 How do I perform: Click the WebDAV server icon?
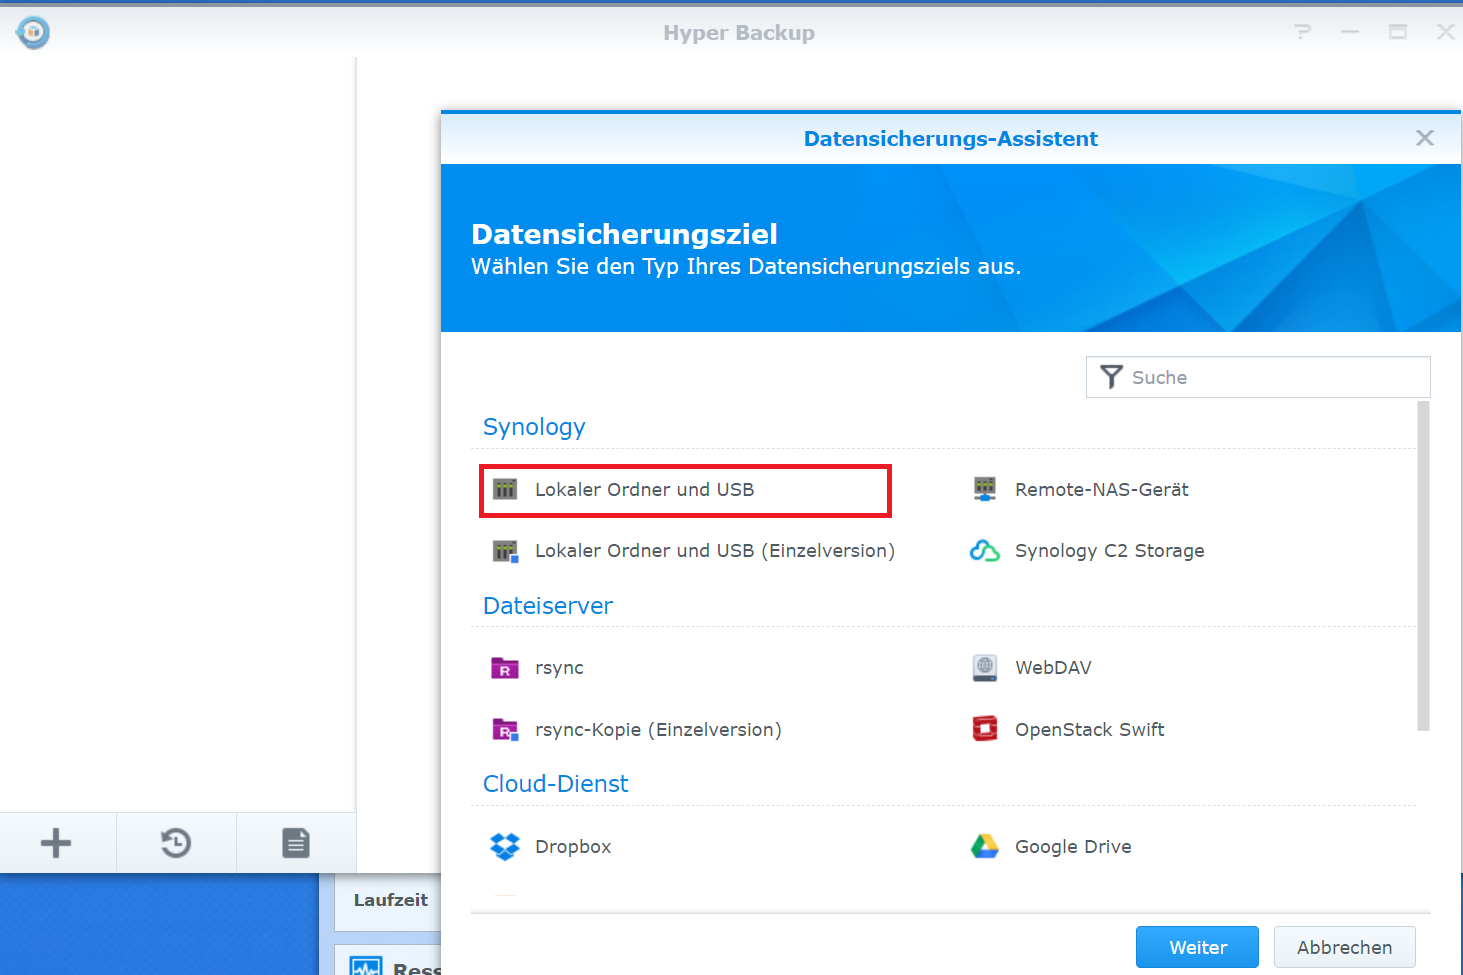tap(985, 667)
